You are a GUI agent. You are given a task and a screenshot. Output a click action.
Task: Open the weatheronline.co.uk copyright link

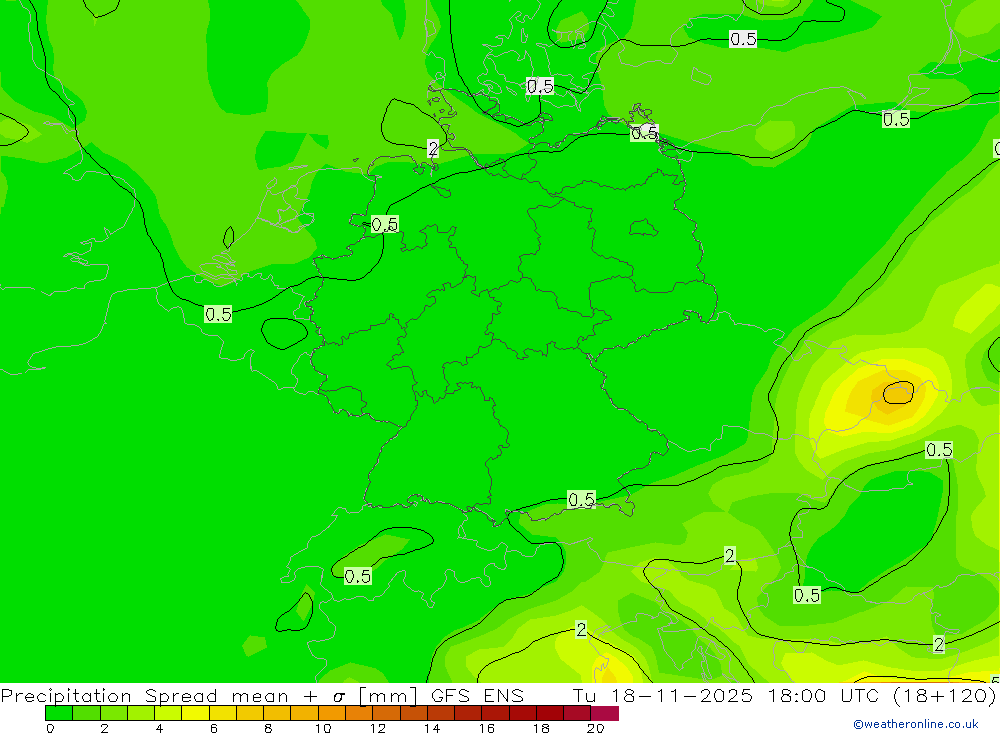[x=916, y=724]
